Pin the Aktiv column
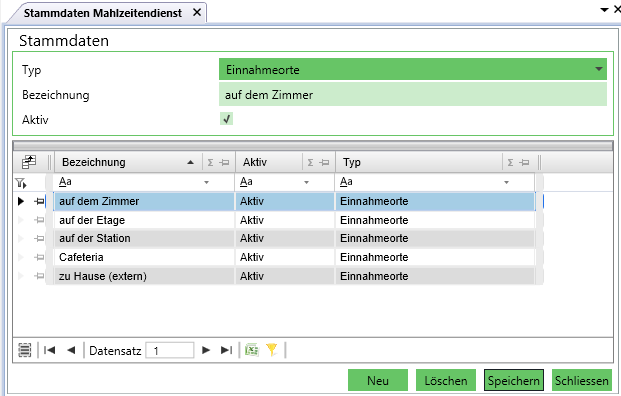Image resolution: width=621 pixels, height=396 pixels. (324, 162)
